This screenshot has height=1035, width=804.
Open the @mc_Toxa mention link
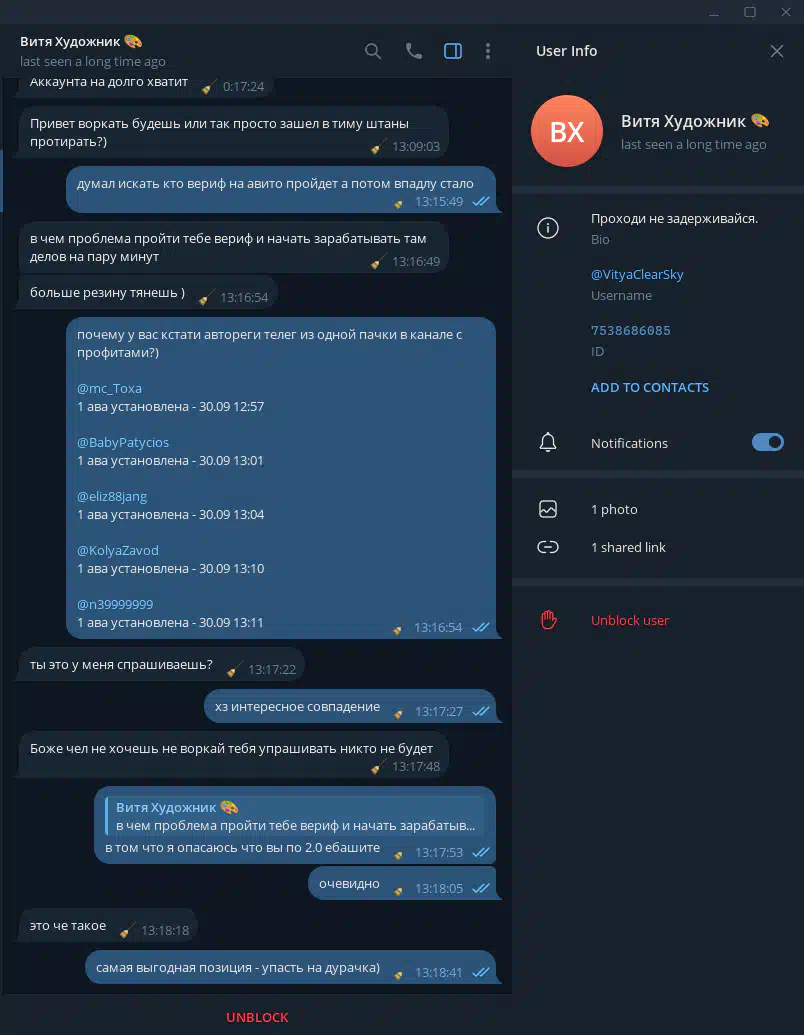point(110,388)
